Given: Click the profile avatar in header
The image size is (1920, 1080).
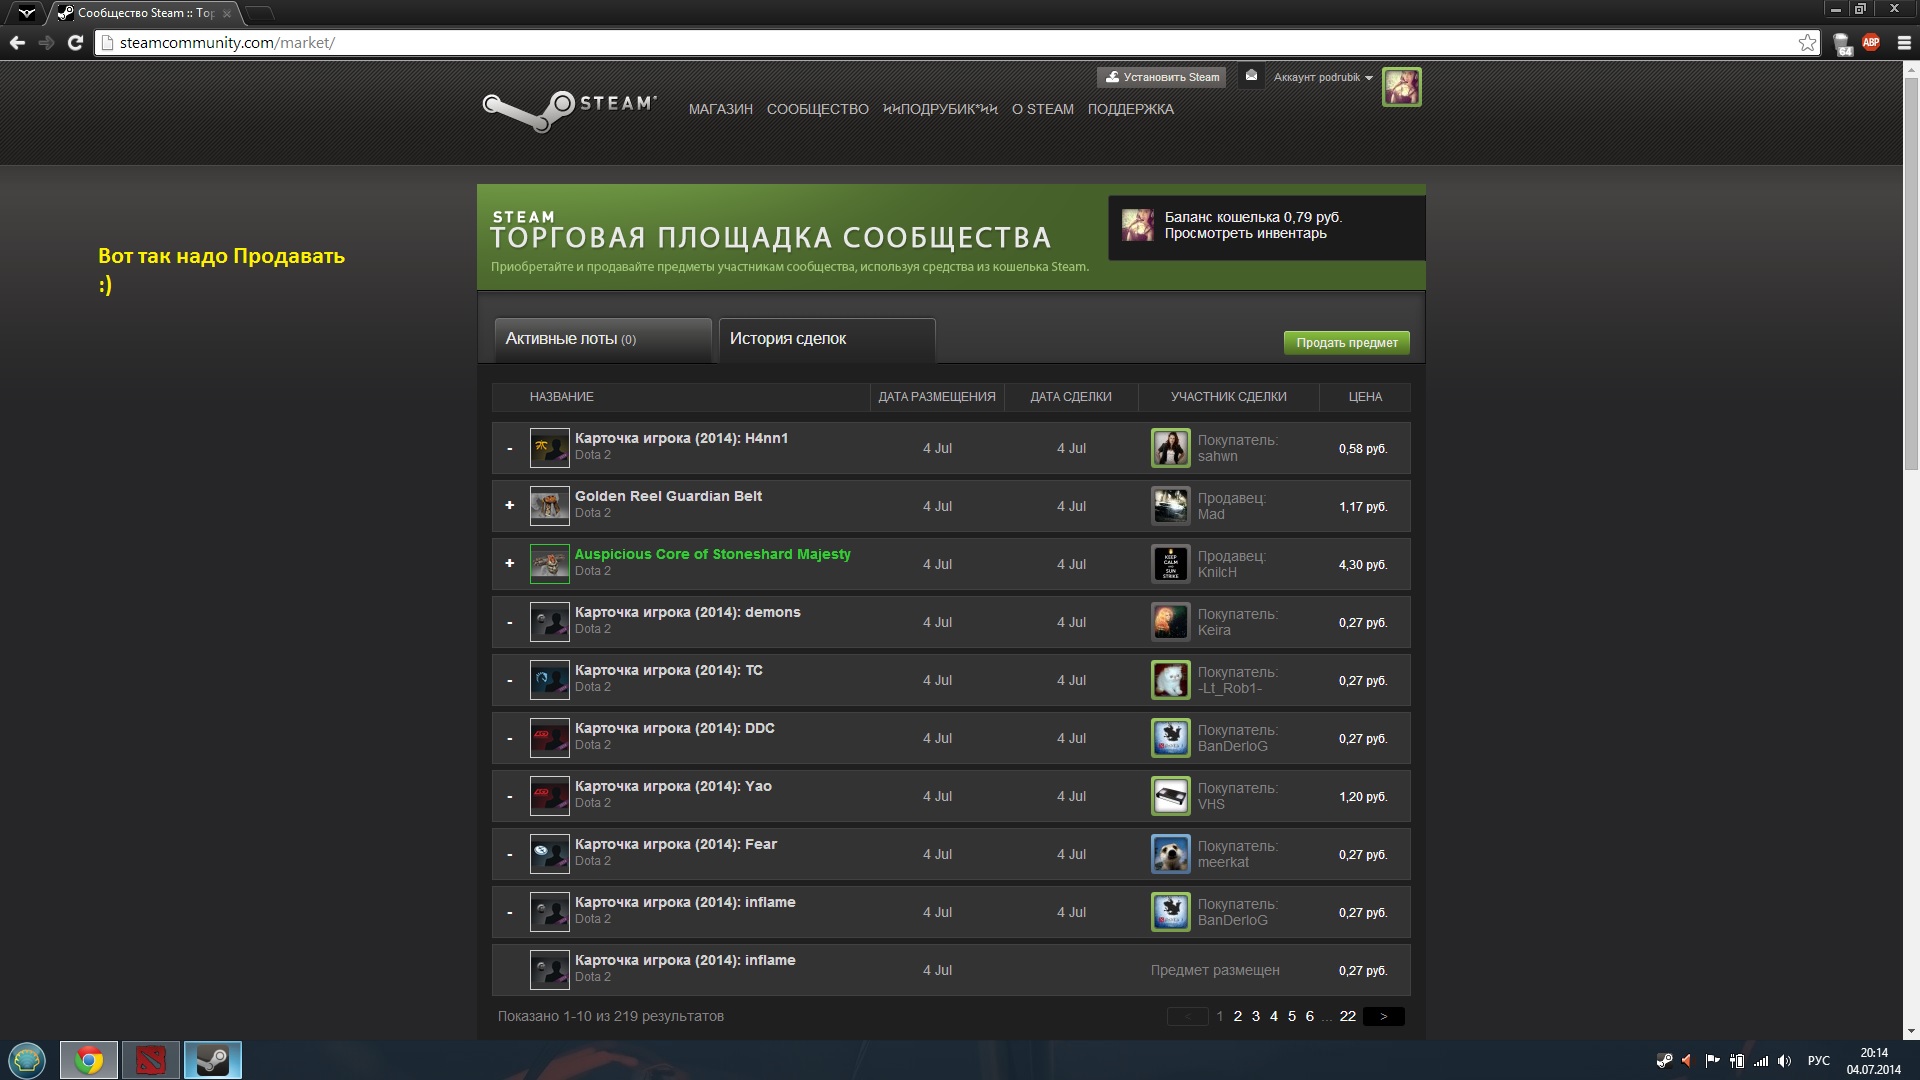Looking at the screenshot, I should pyautogui.click(x=1401, y=87).
